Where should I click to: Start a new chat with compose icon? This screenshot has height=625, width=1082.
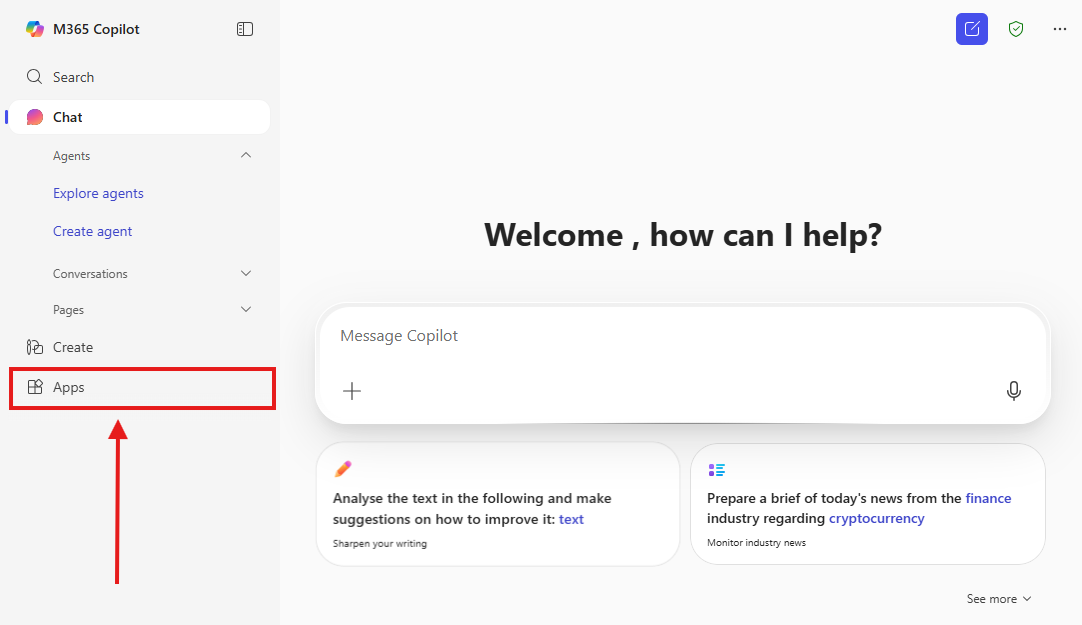tap(971, 29)
